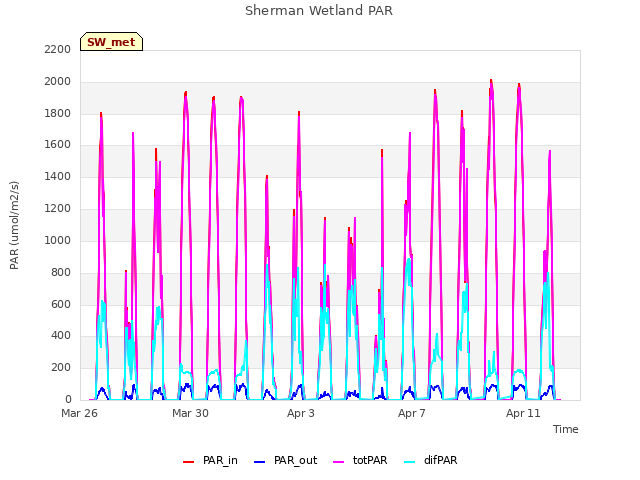Click the cyan difPAR legend swatch
The width and height of the screenshot is (640, 480).
tap(409, 462)
